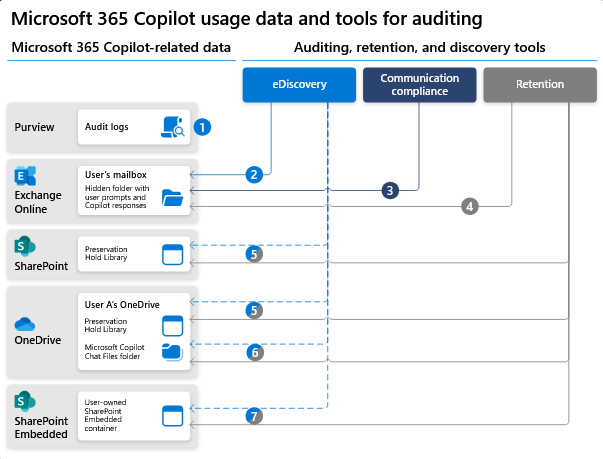This screenshot has height=459, width=603.
Task: Select the Communication compliance box
Action: [x=419, y=85]
